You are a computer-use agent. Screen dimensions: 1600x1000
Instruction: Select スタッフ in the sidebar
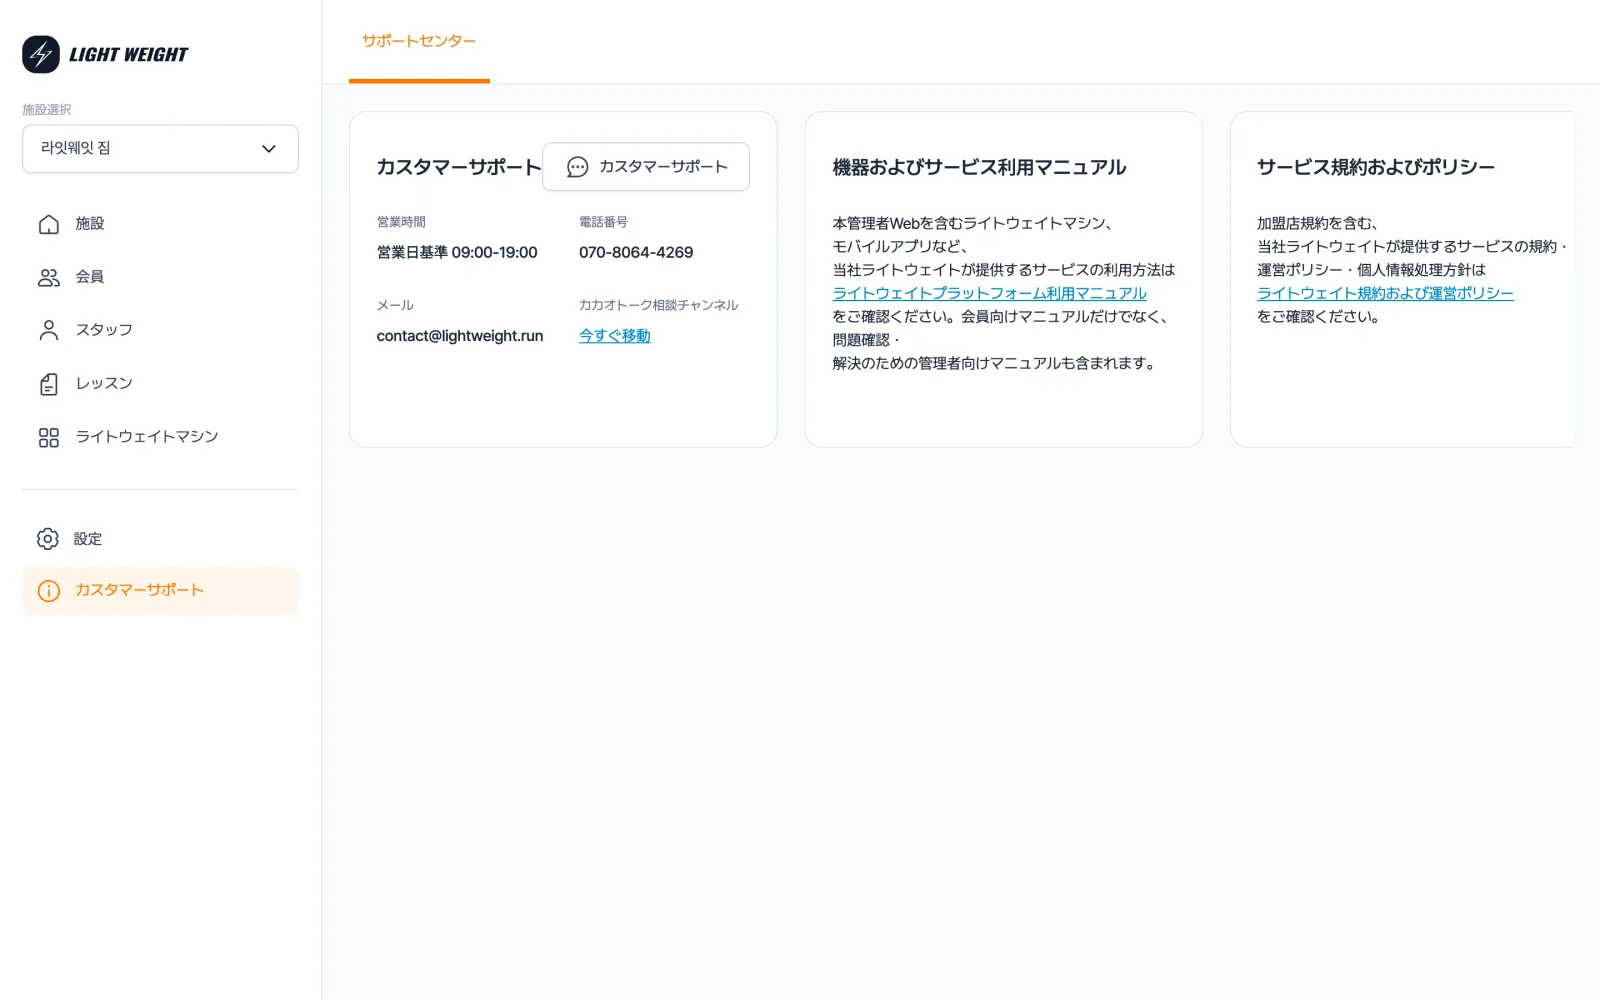coord(160,330)
